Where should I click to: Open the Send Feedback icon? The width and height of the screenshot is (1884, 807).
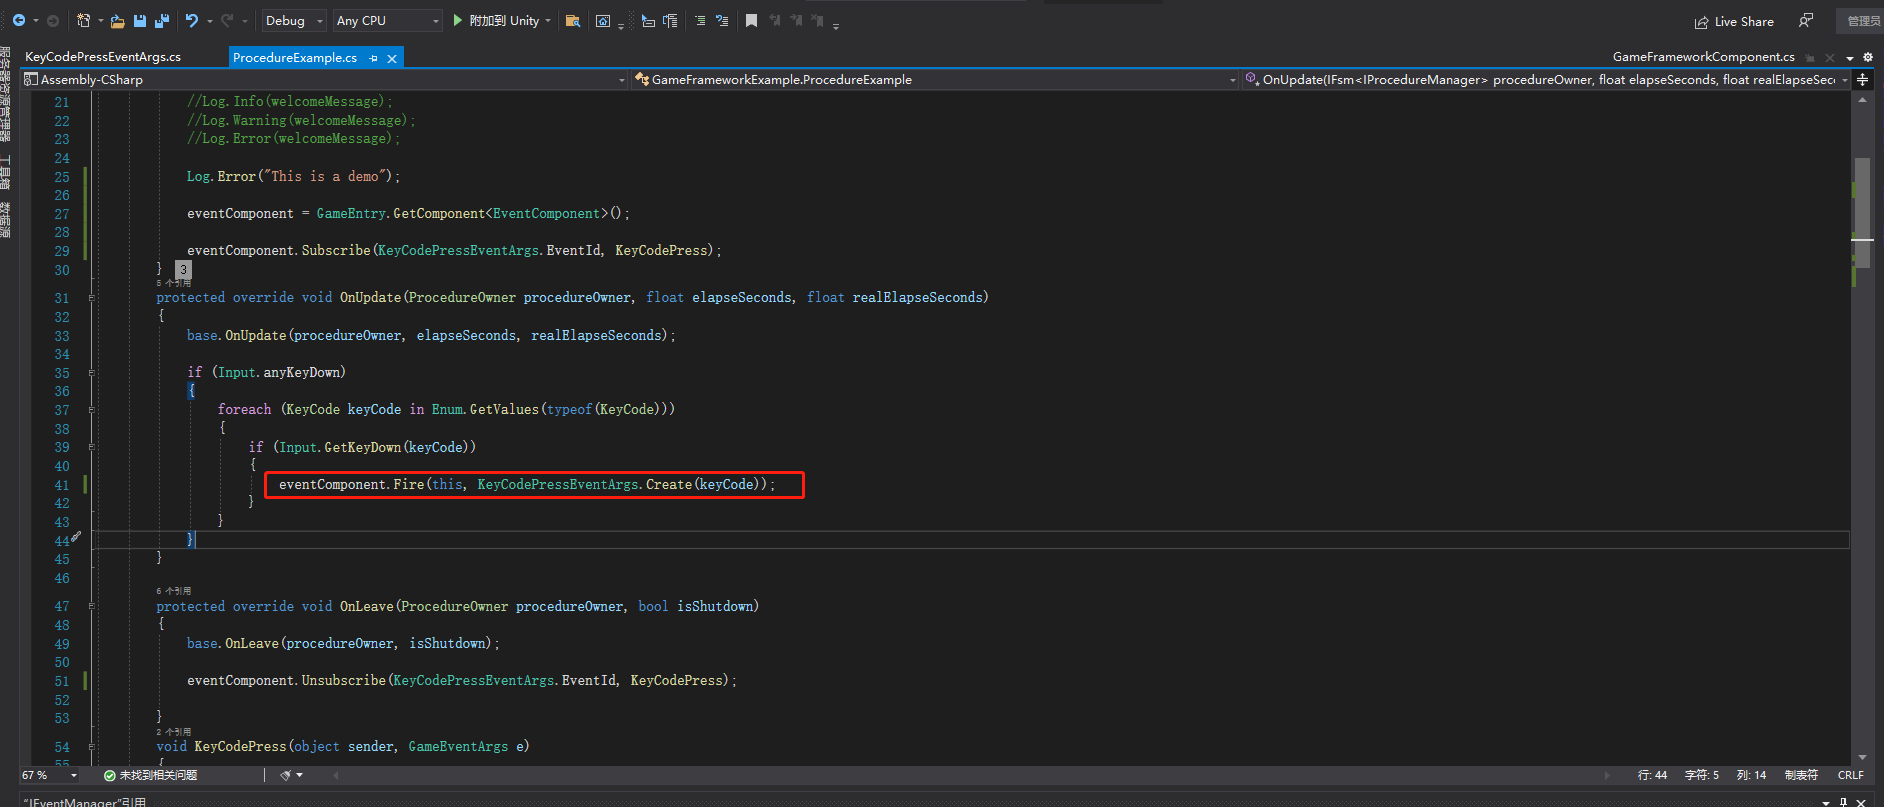tap(1806, 20)
